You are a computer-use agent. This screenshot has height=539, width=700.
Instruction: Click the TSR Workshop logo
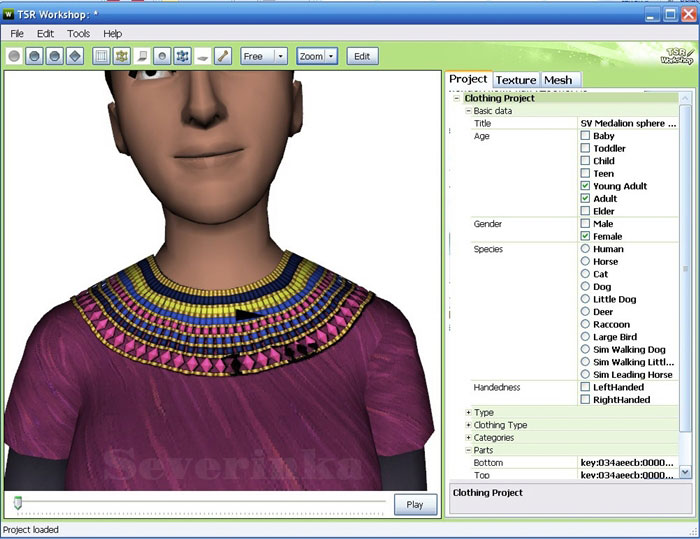(676, 55)
